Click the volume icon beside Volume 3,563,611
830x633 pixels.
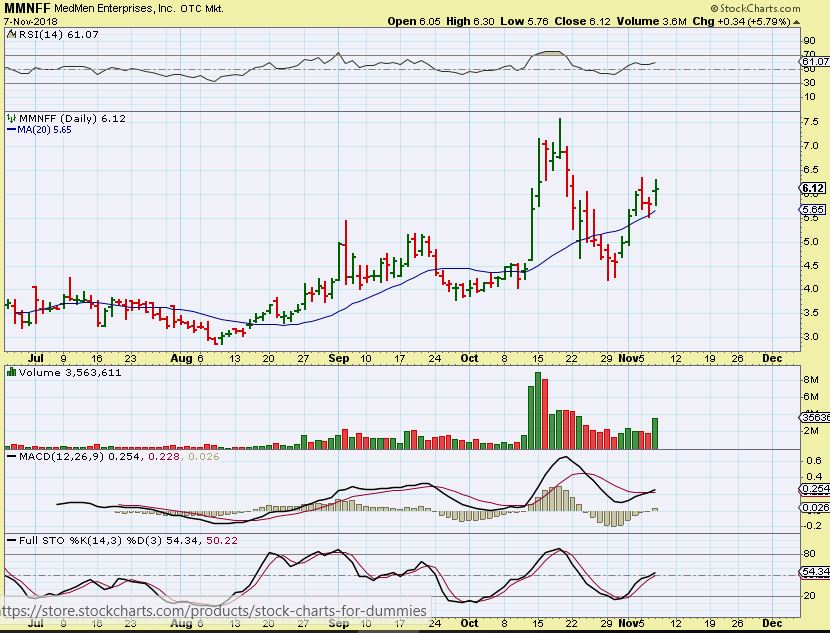[x=11, y=372]
